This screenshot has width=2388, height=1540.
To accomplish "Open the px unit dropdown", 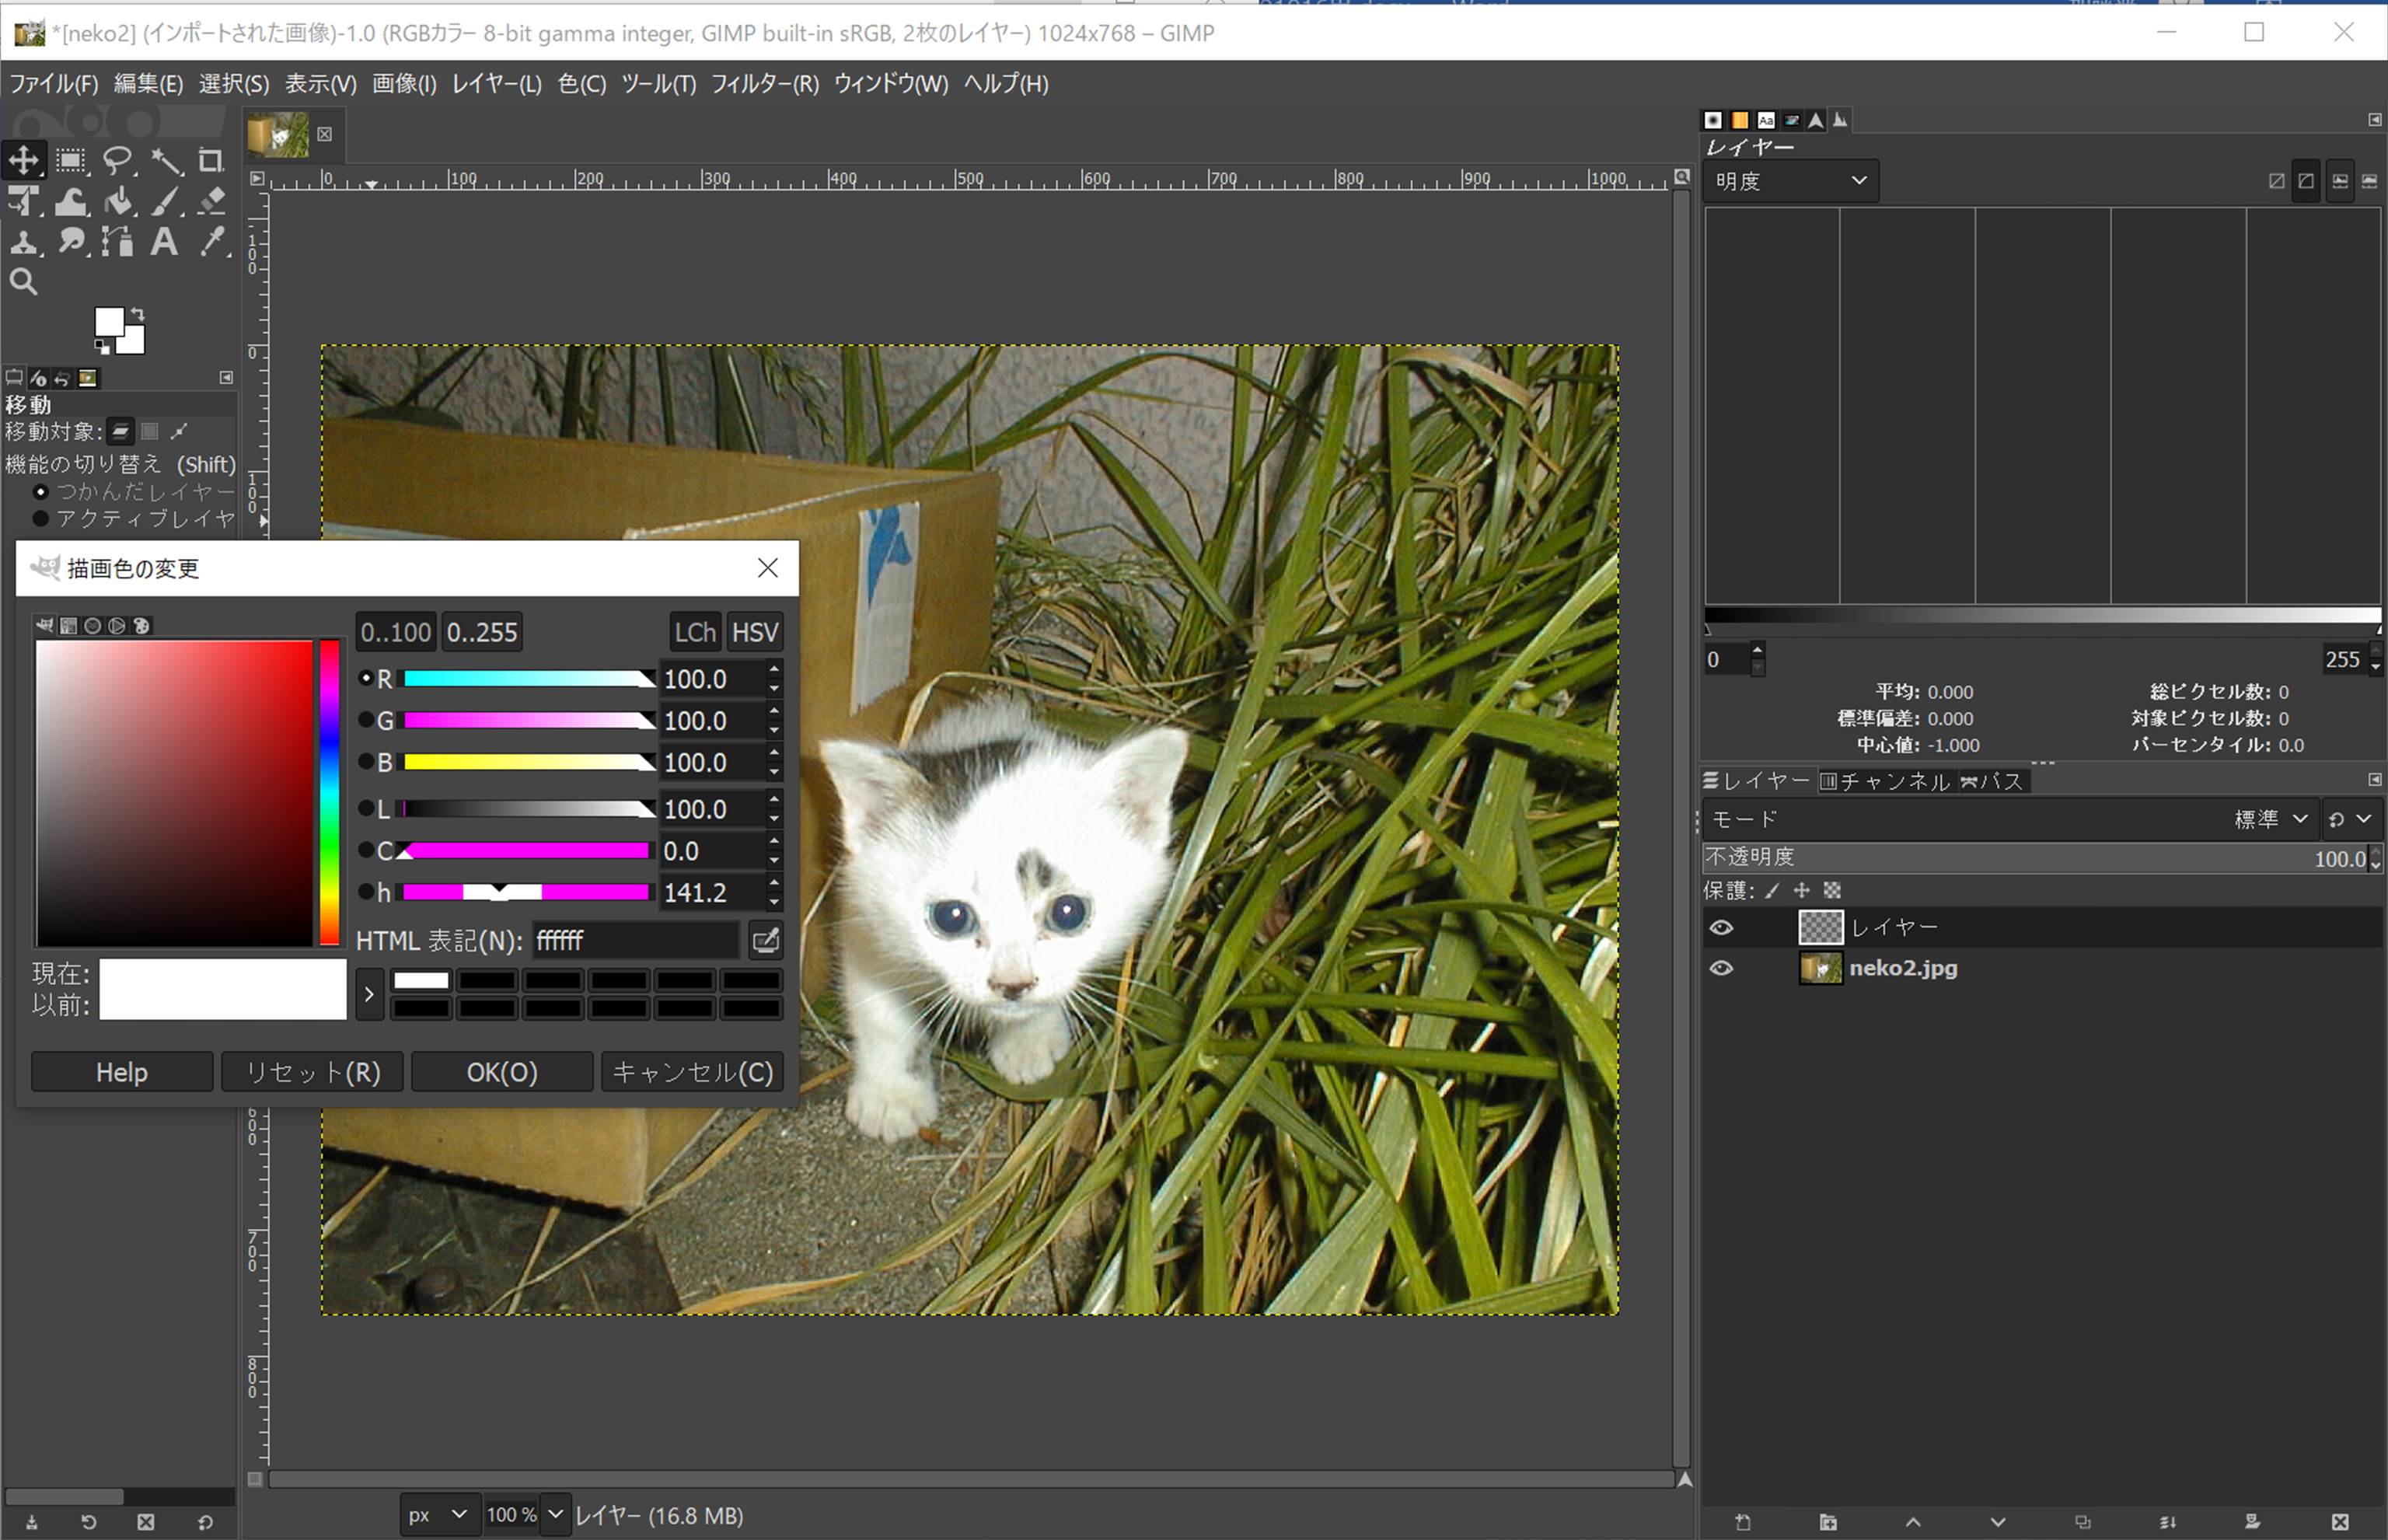I will [437, 1514].
